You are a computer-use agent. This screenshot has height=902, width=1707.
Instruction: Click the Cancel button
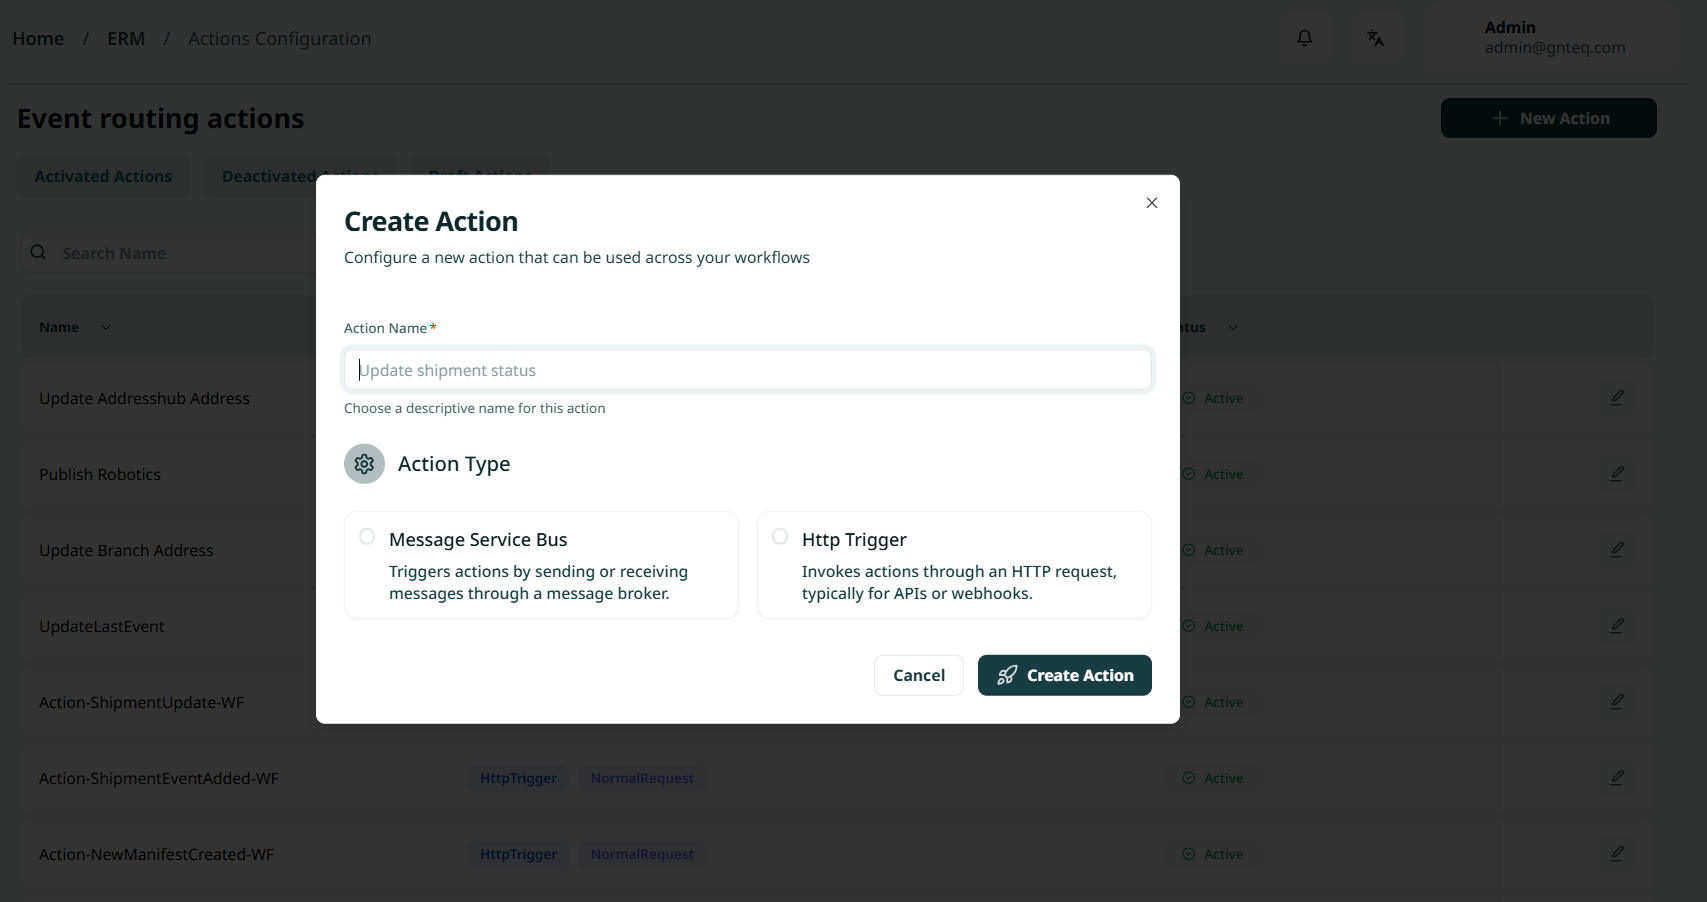919,675
